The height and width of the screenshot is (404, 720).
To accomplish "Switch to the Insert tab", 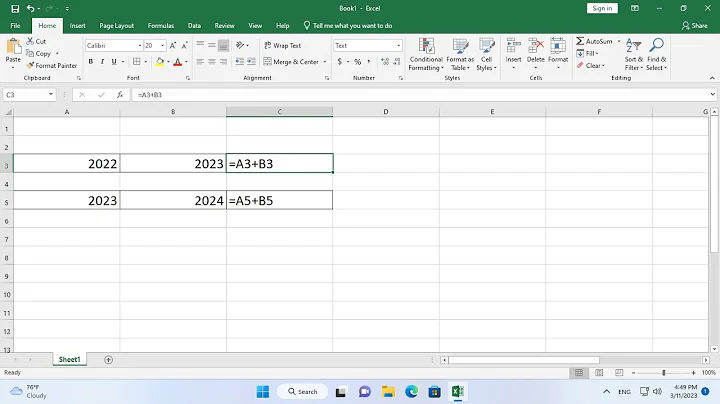I will [77, 26].
